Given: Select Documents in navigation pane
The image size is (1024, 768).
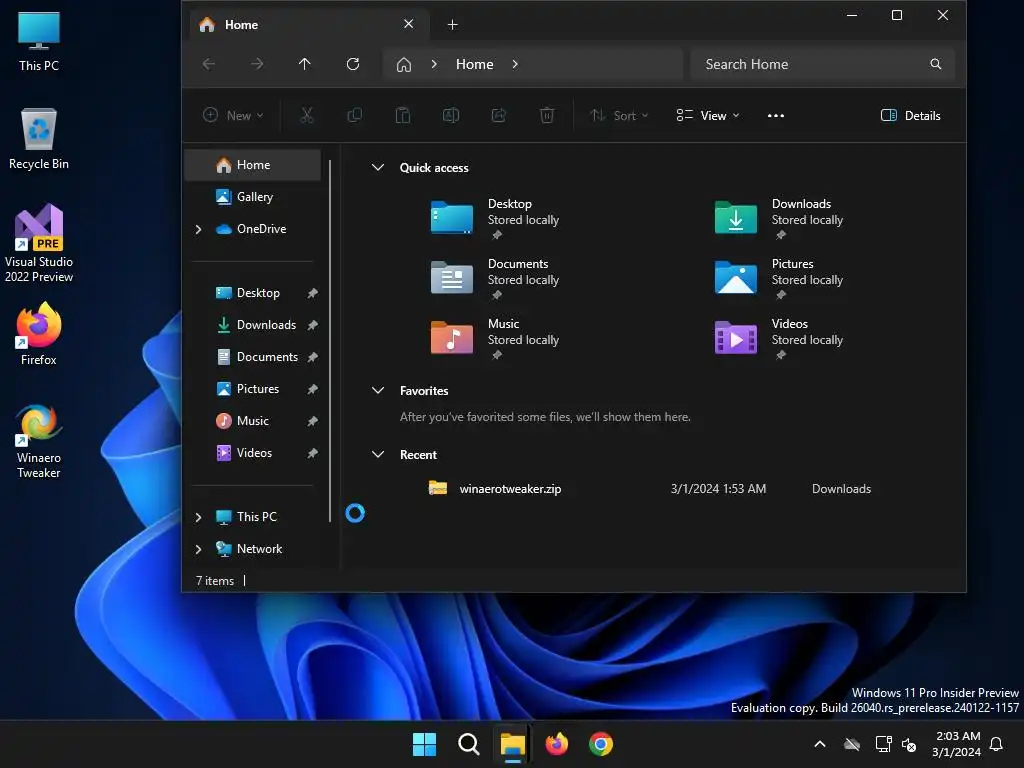Looking at the screenshot, I should [253, 357].
